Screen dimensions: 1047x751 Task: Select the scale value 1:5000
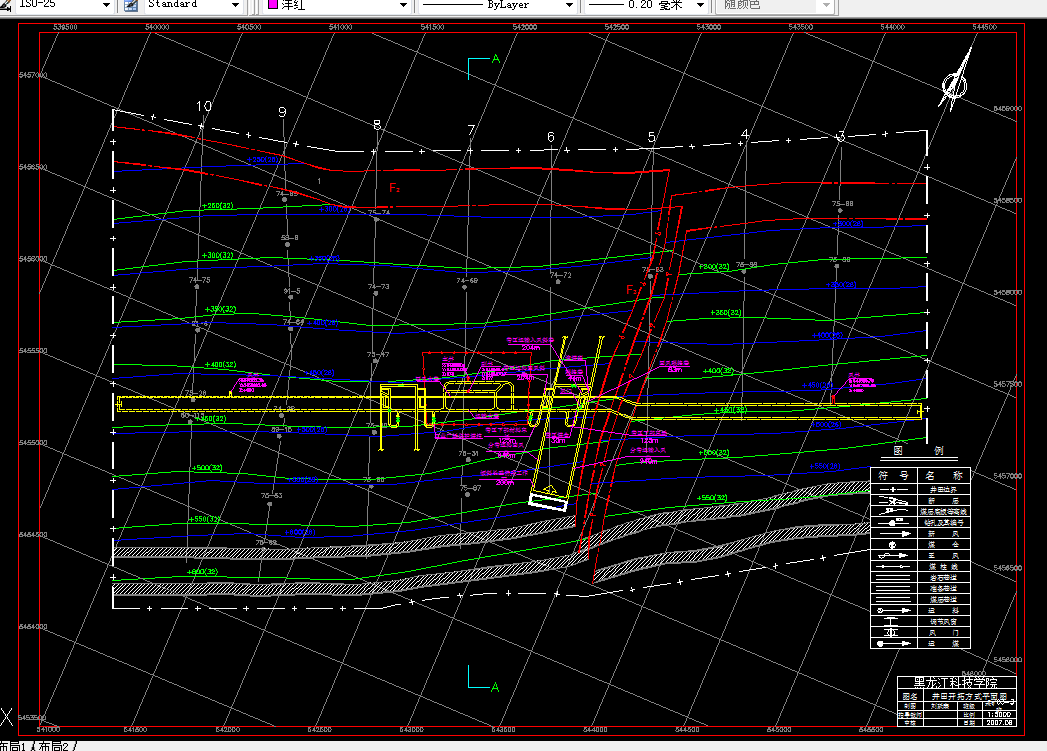point(999,714)
